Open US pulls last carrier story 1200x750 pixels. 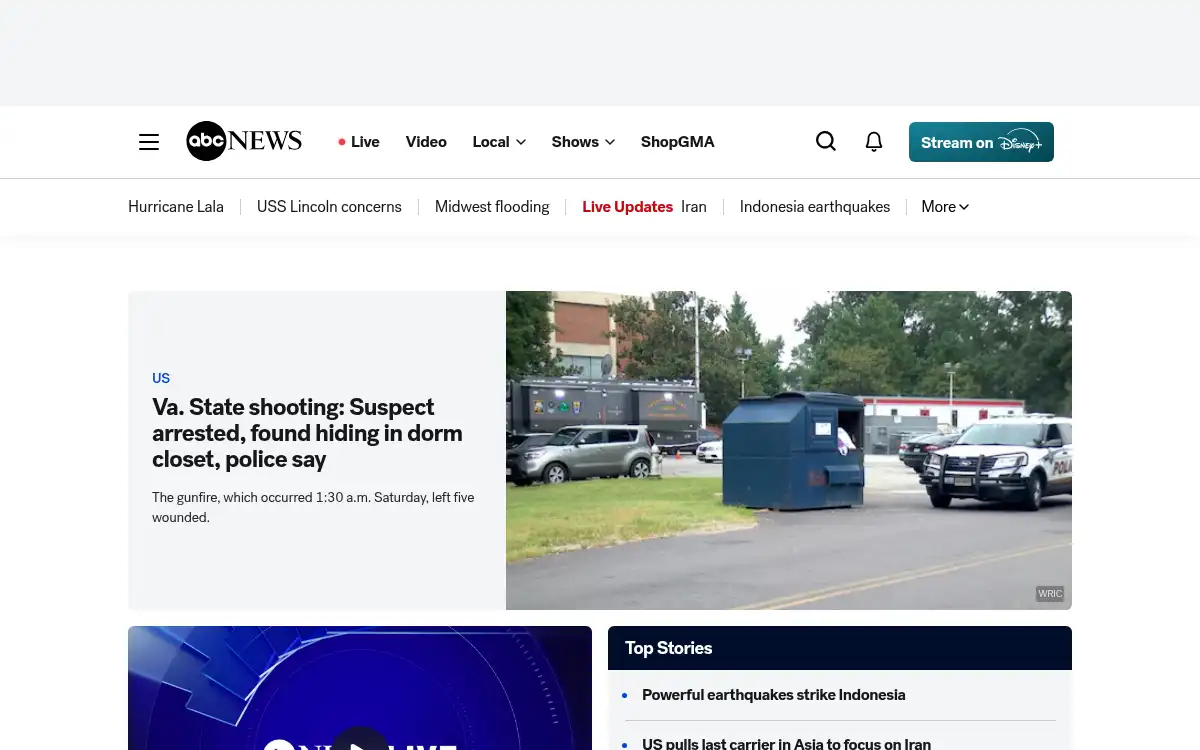coord(786,744)
